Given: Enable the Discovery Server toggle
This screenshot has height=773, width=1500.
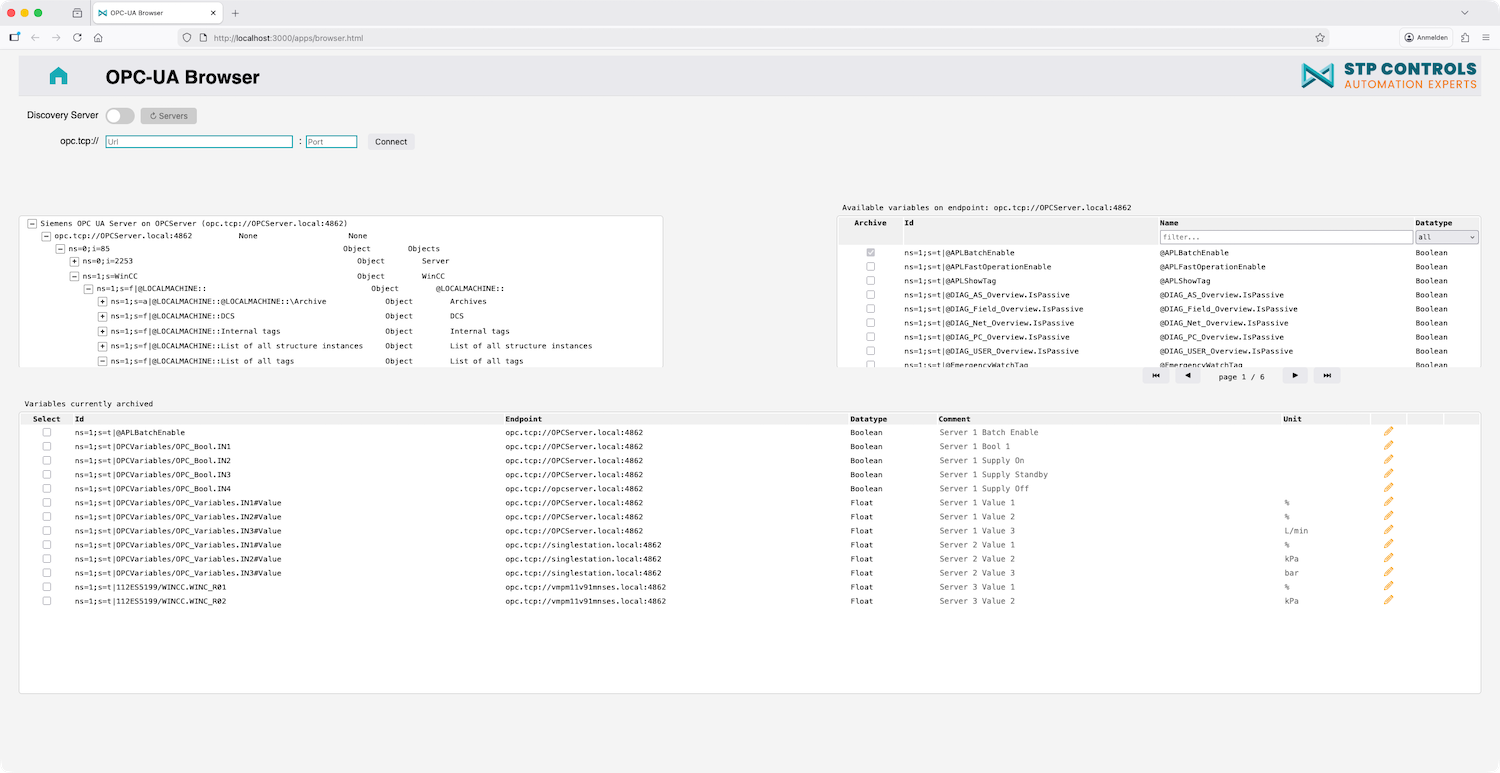Looking at the screenshot, I should 120,115.
